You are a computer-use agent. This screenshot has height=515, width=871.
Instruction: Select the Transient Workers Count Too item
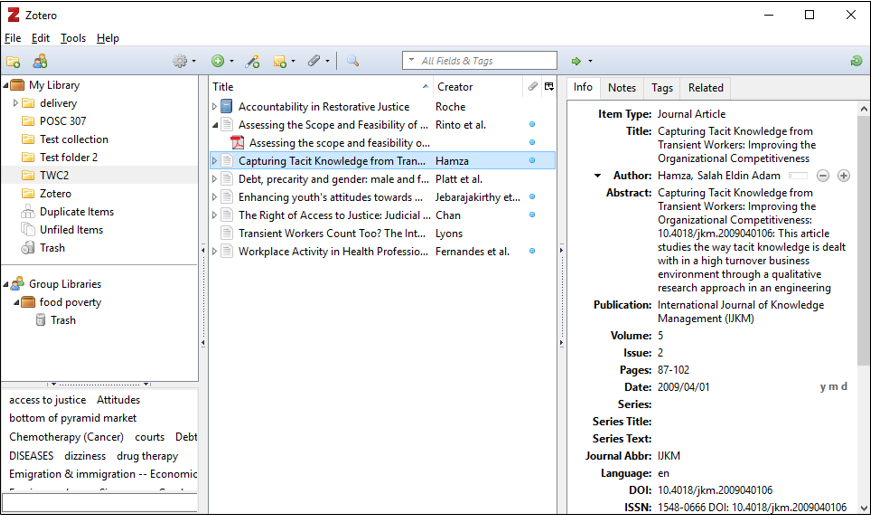click(382, 233)
